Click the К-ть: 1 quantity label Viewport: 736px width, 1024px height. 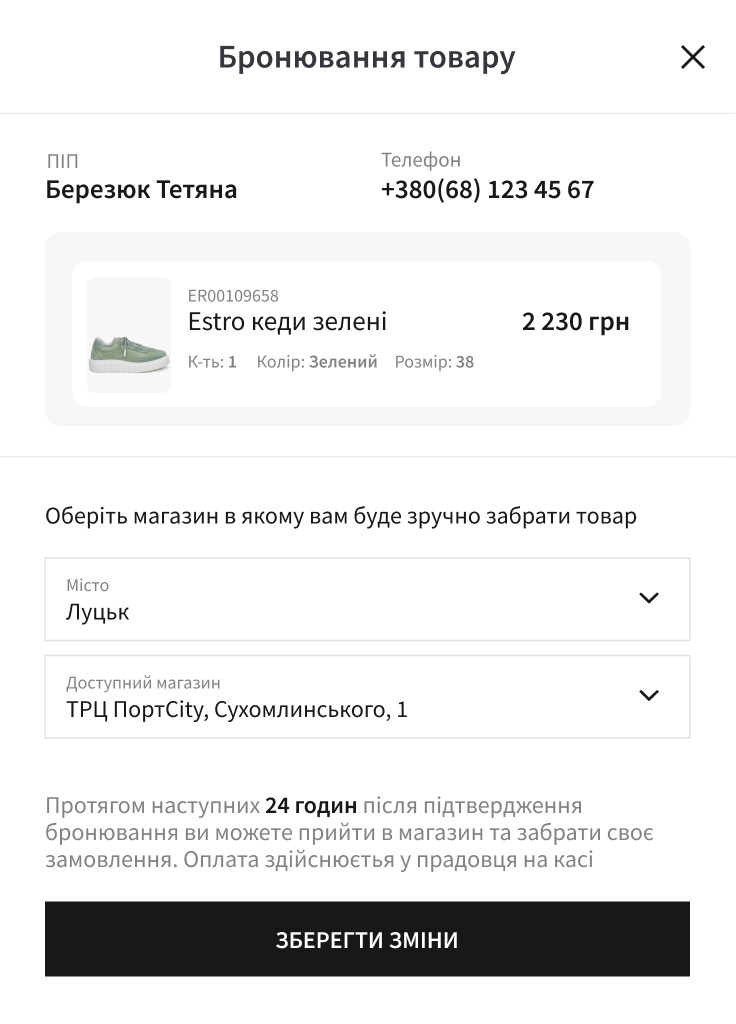coord(212,362)
